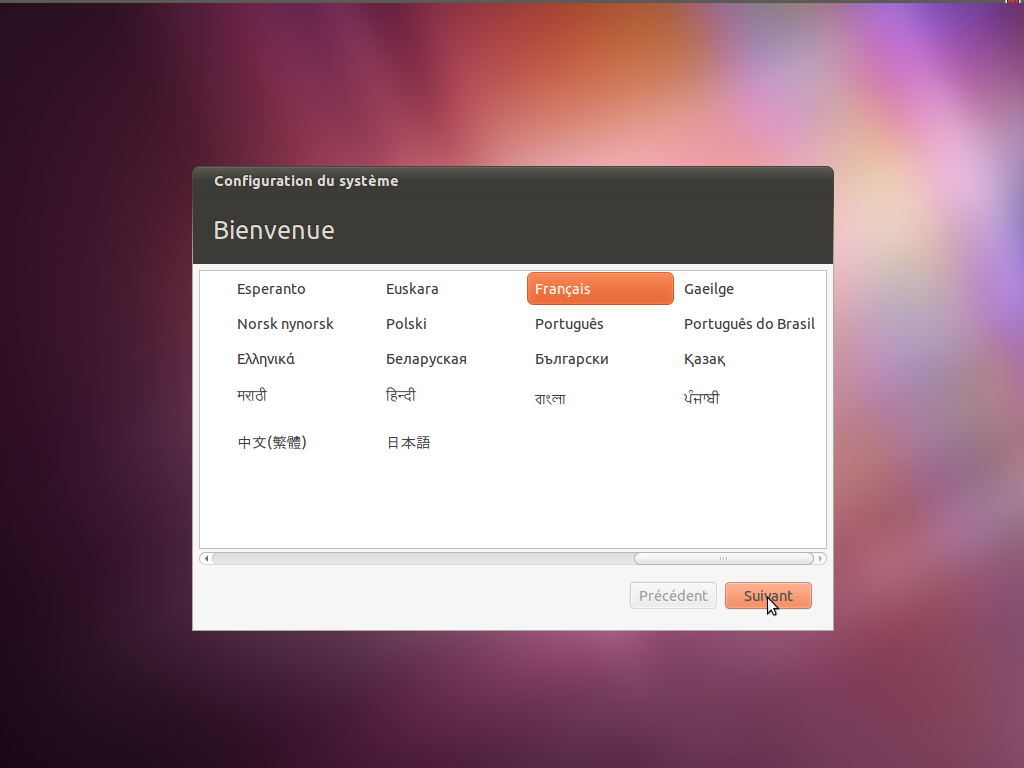Click the horizontal scrollbar thumb handle
1024x768 pixels.
pyautogui.click(x=723, y=558)
